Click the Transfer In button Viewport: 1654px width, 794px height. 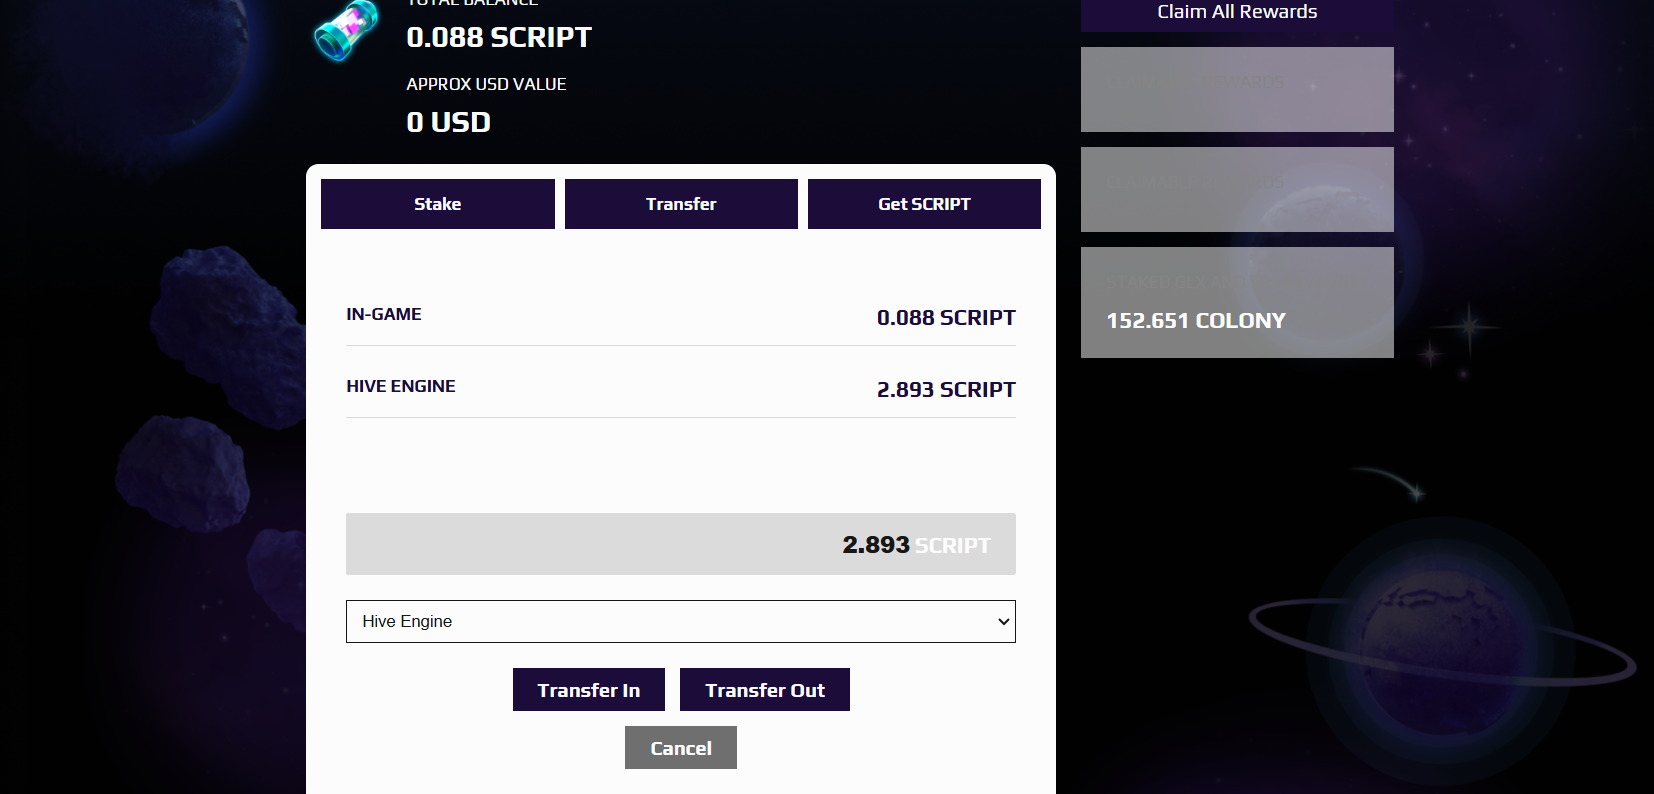(589, 690)
